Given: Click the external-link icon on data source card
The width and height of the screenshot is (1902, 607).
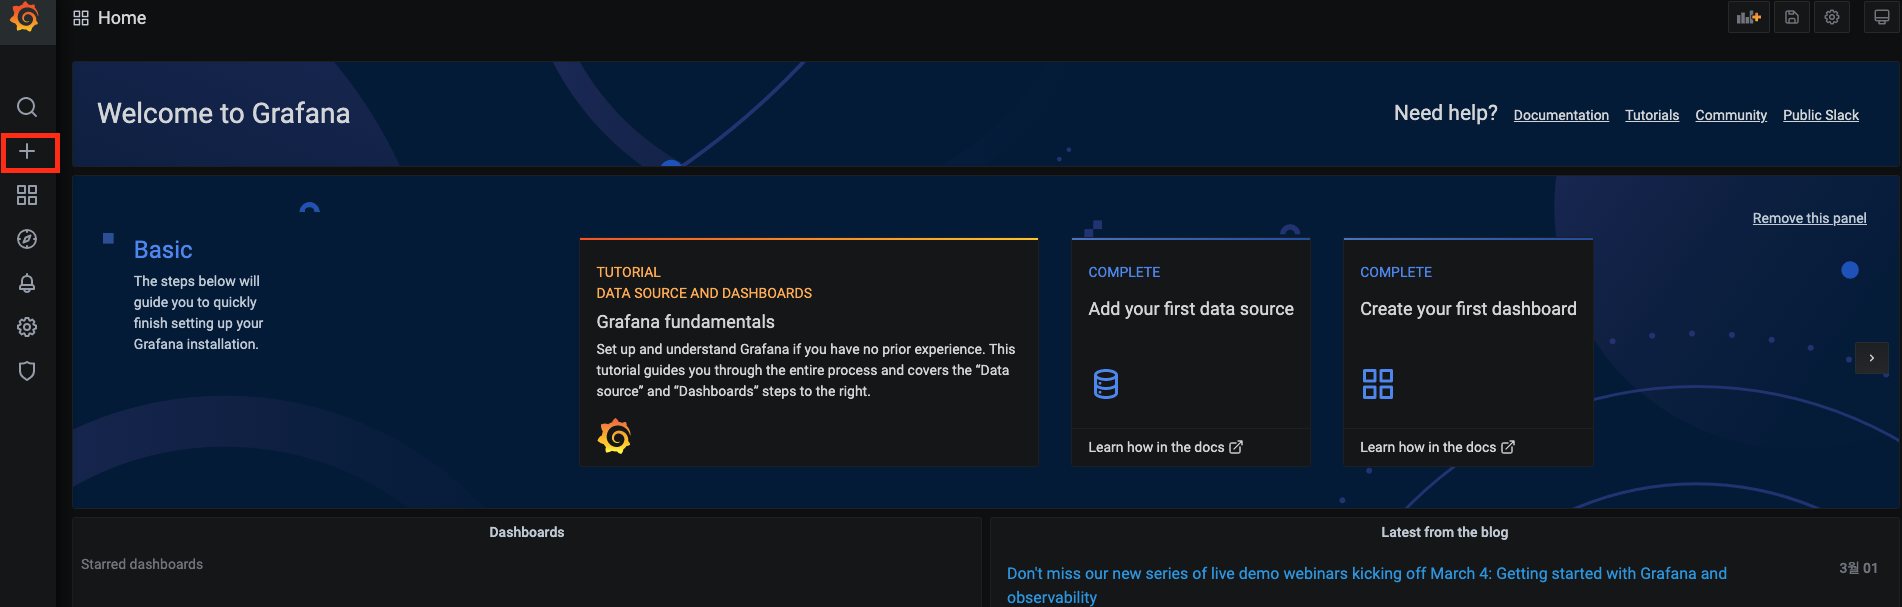Looking at the screenshot, I should pos(1236,447).
